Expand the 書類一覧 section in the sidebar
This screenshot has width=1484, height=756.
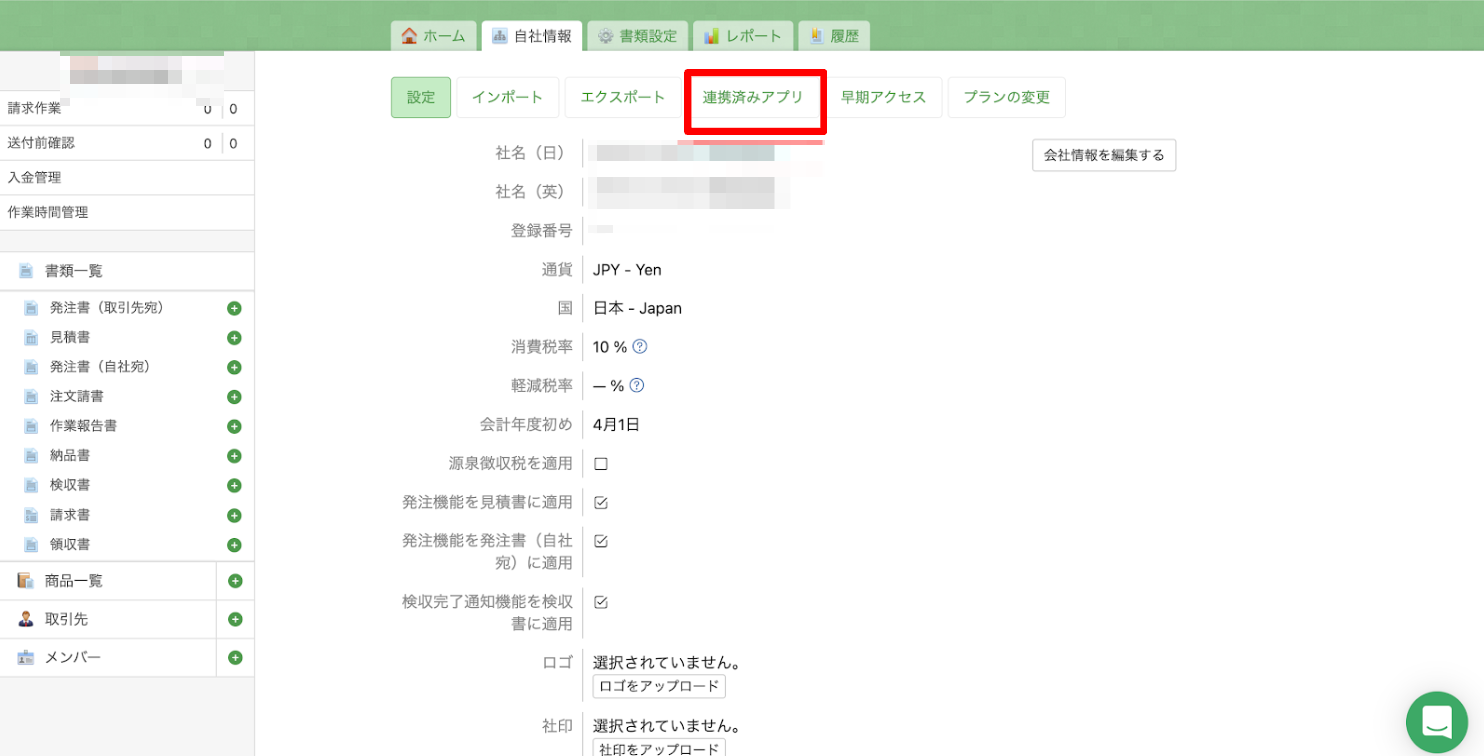pos(73,271)
